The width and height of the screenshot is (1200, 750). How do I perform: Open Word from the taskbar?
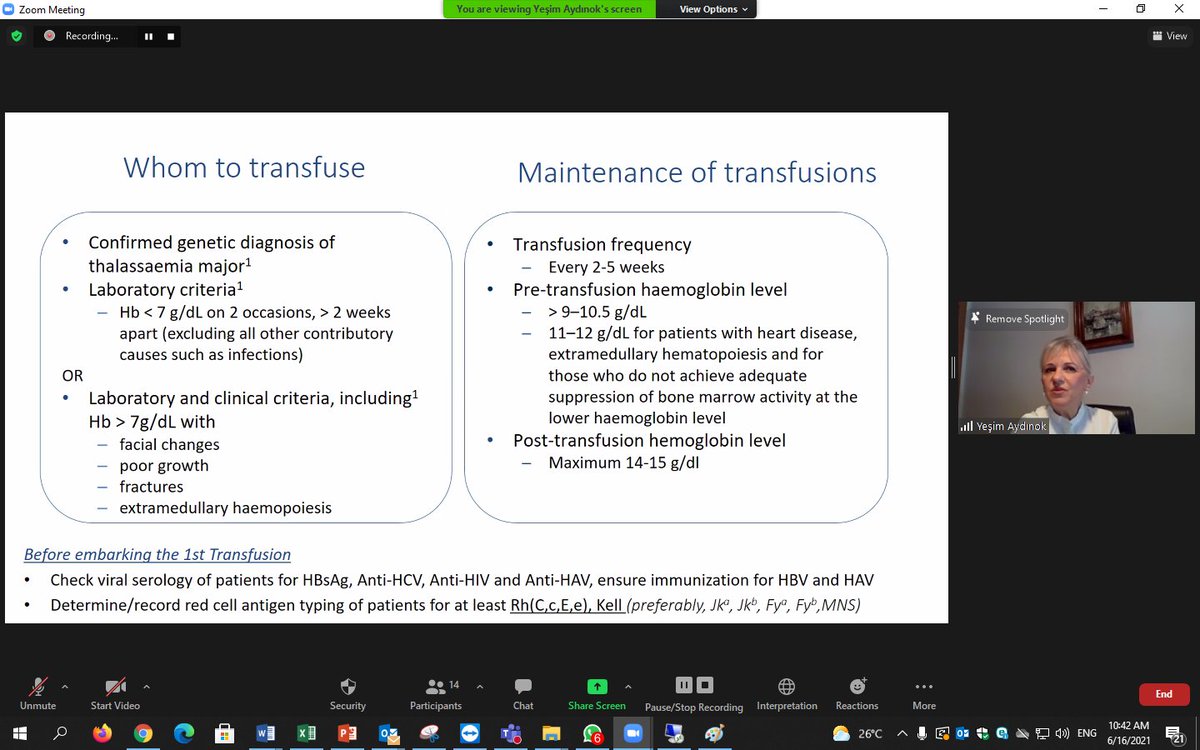point(265,733)
